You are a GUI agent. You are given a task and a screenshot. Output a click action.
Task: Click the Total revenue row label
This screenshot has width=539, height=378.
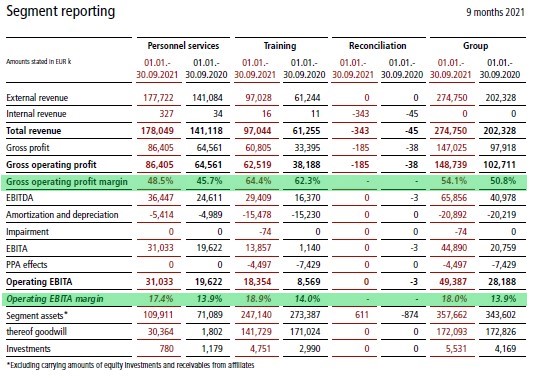coord(33,131)
